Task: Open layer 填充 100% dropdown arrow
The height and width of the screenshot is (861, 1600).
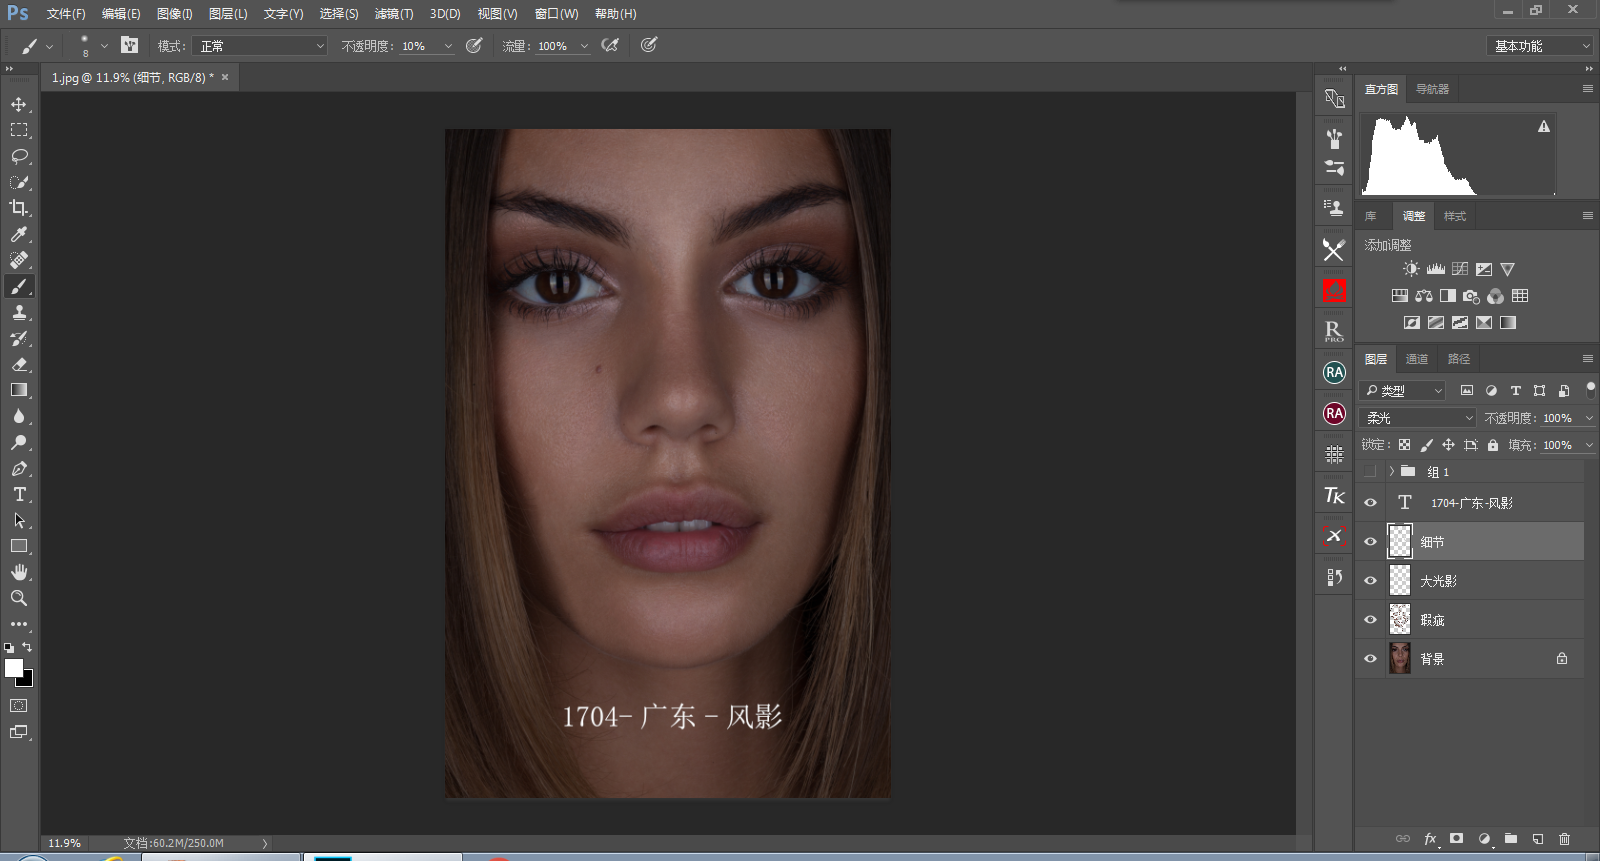Action: pos(1589,445)
